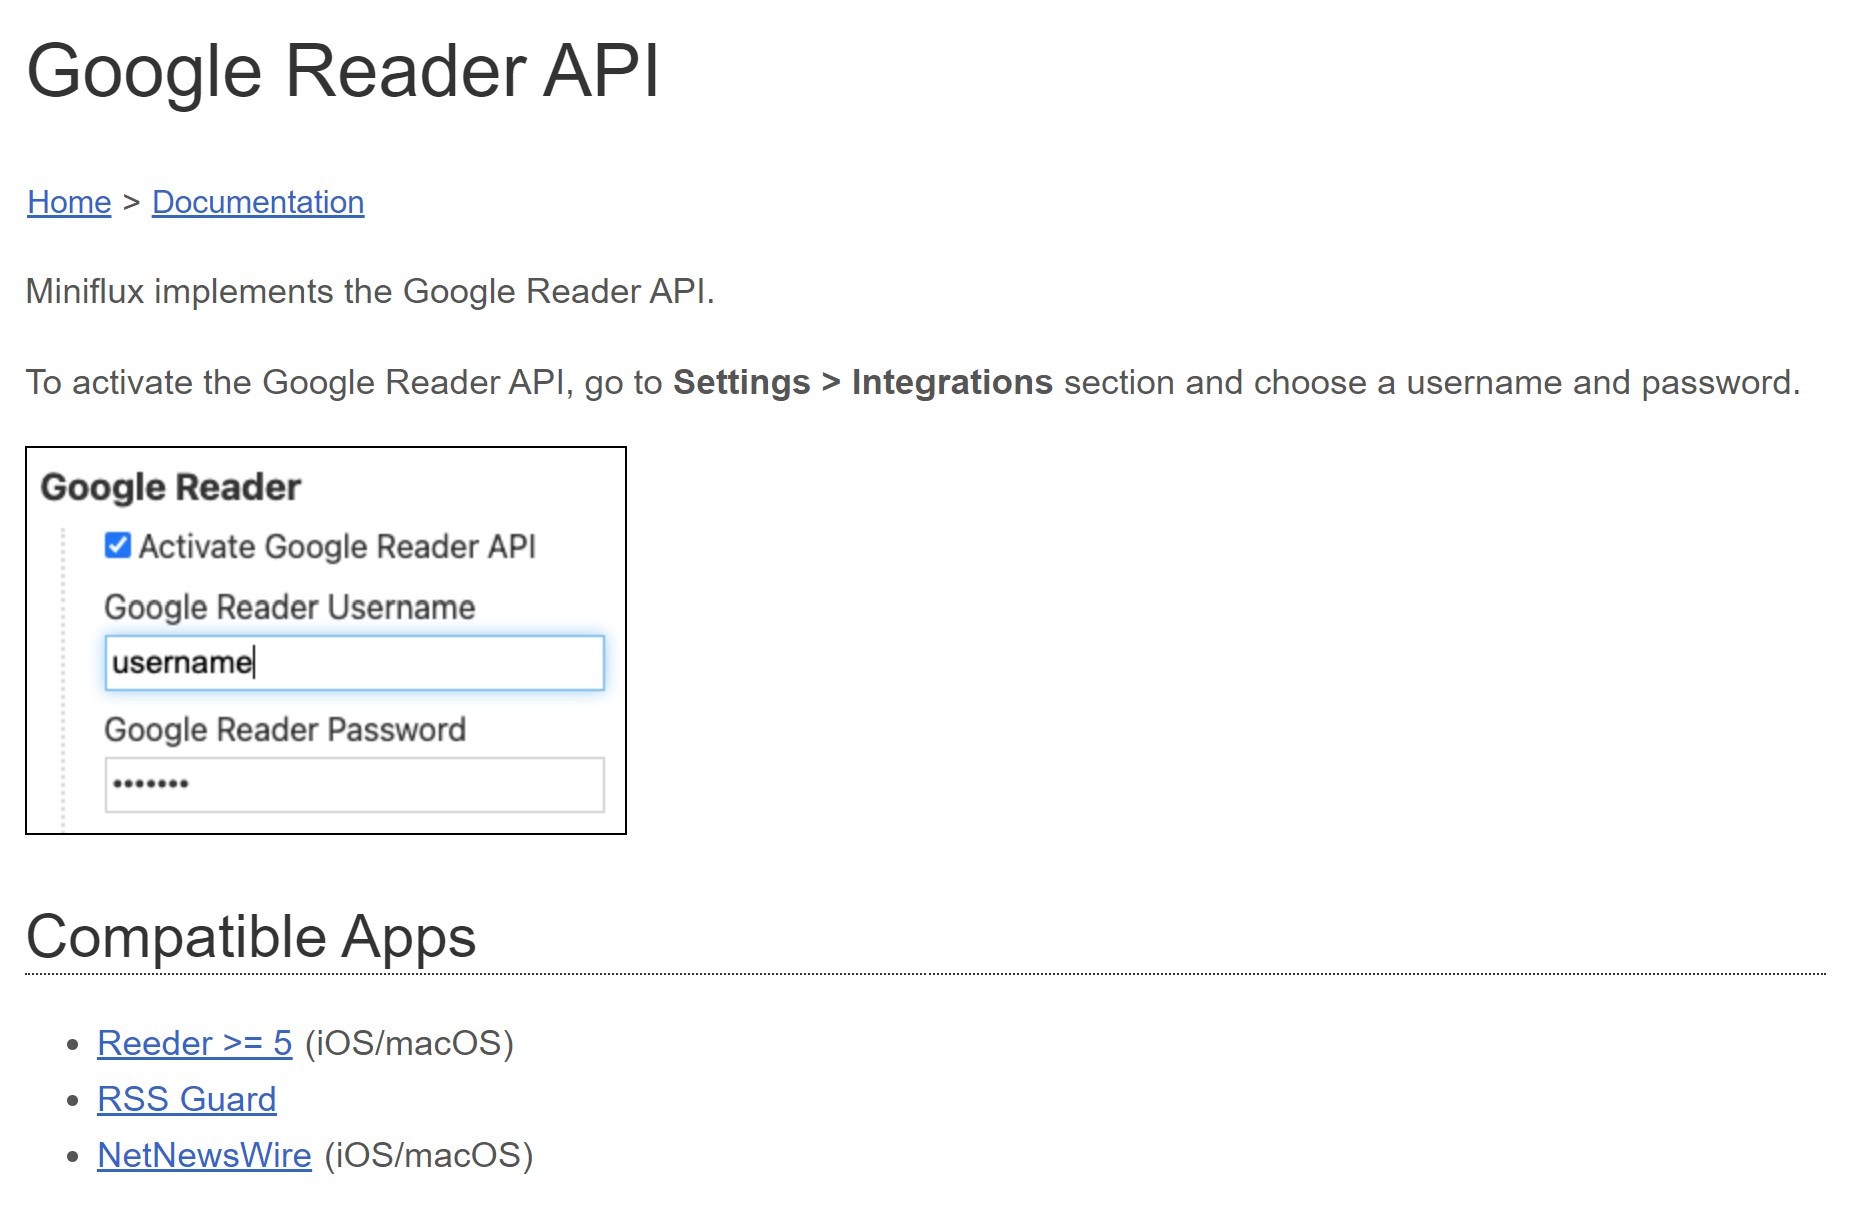Click the Google Reader Username label
The width and height of the screenshot is (1858, 1206).
[290, 607]
